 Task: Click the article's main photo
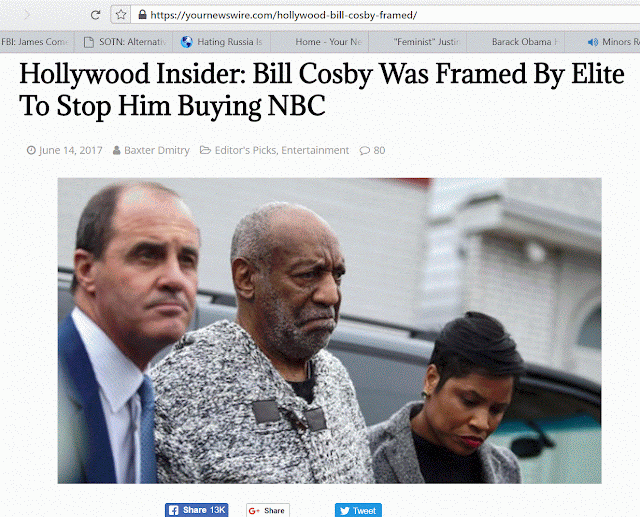pos(329,331)
